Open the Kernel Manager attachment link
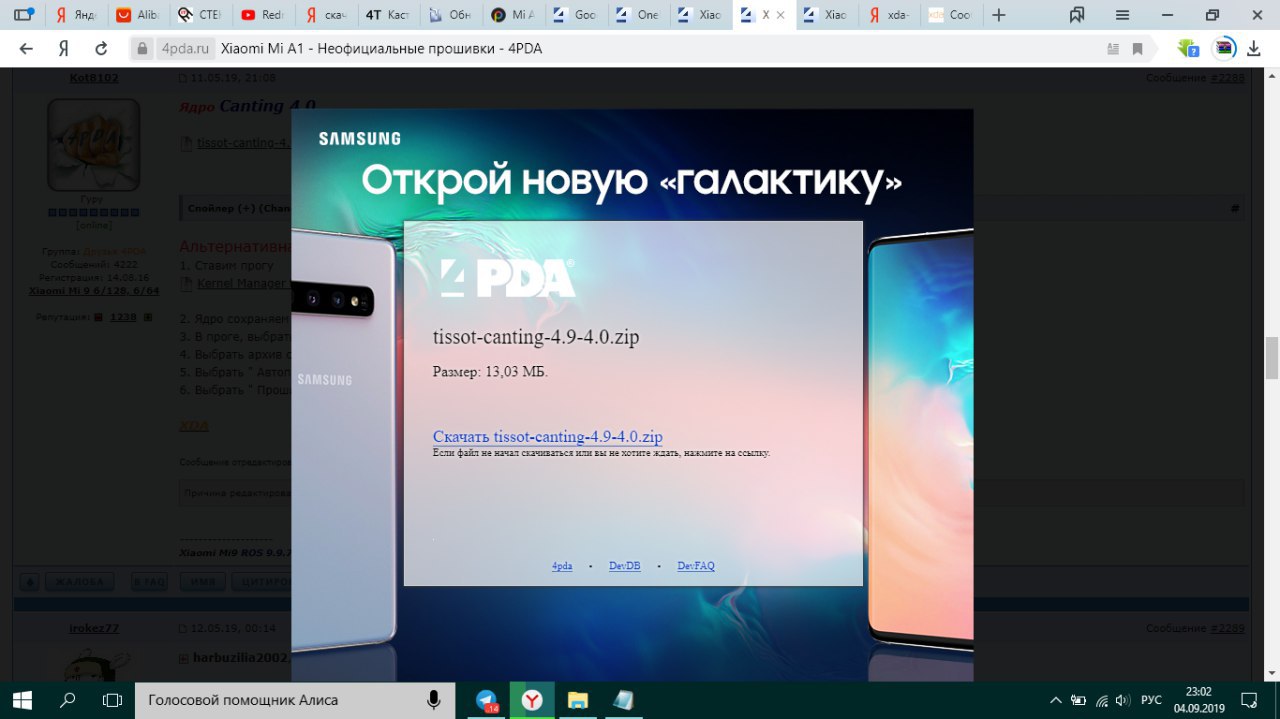The image size is (1280, 719). pos(243,284)
